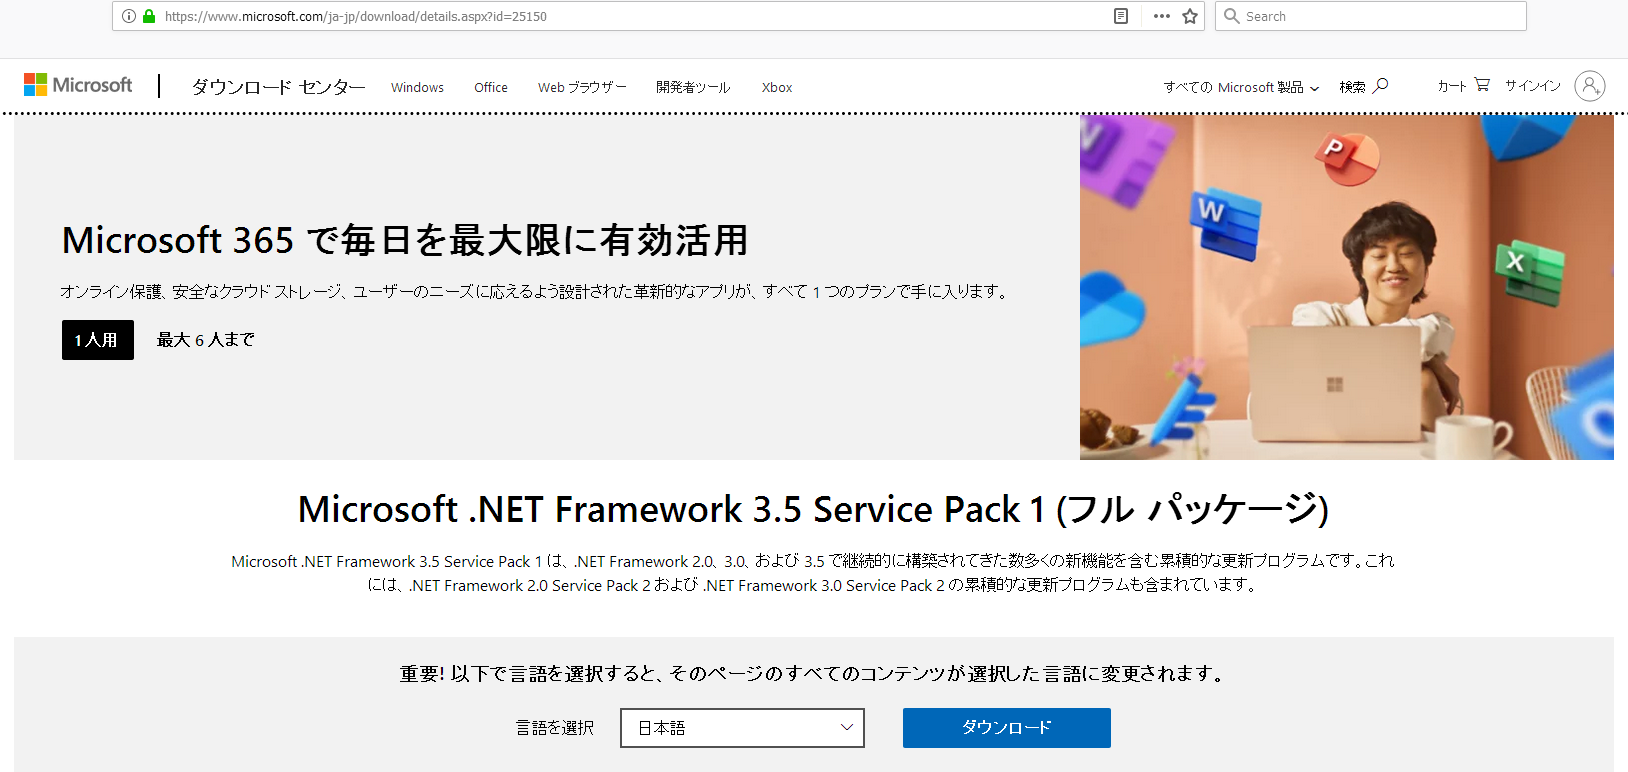Image resolution: width=1628 pixels, height=772 pixels.
Task: Click the 言語を選択 label
Action: 555,728
